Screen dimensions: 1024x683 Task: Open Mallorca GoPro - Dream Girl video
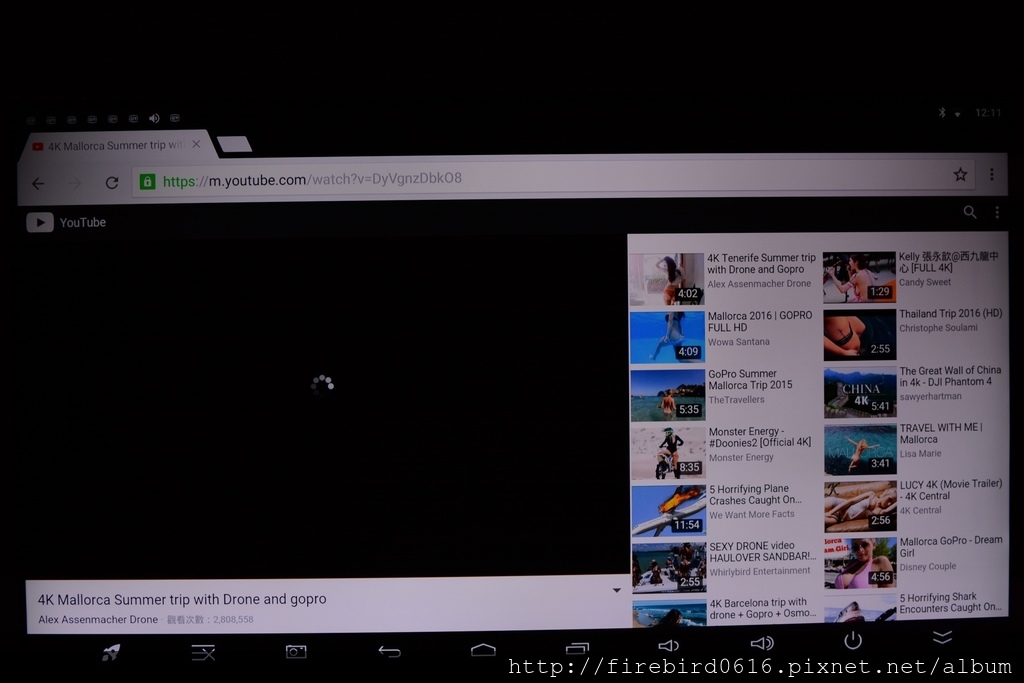coord(951,547)
